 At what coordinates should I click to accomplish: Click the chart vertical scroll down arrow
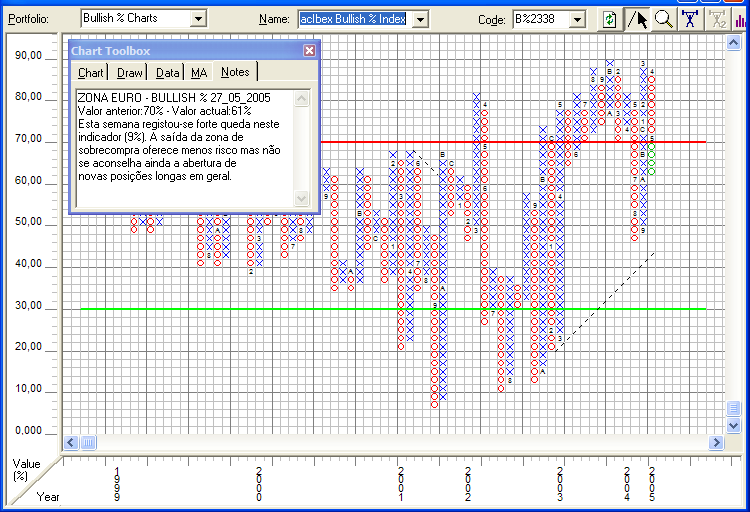coord(733,424)
